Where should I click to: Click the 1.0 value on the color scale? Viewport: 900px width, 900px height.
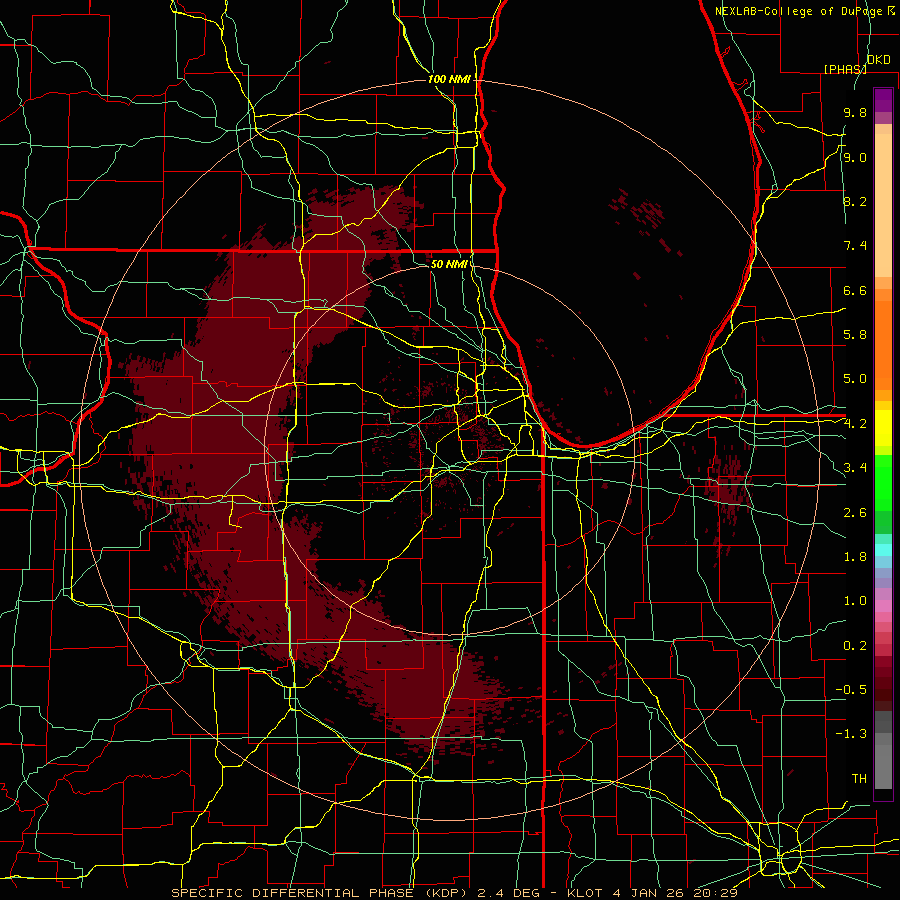(855, 601)
